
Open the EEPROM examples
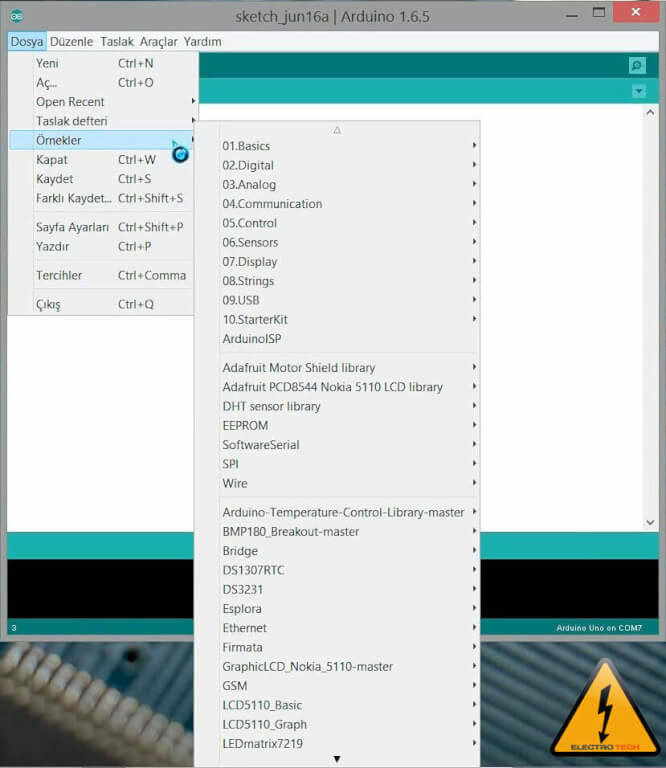[x=337, y=425]
